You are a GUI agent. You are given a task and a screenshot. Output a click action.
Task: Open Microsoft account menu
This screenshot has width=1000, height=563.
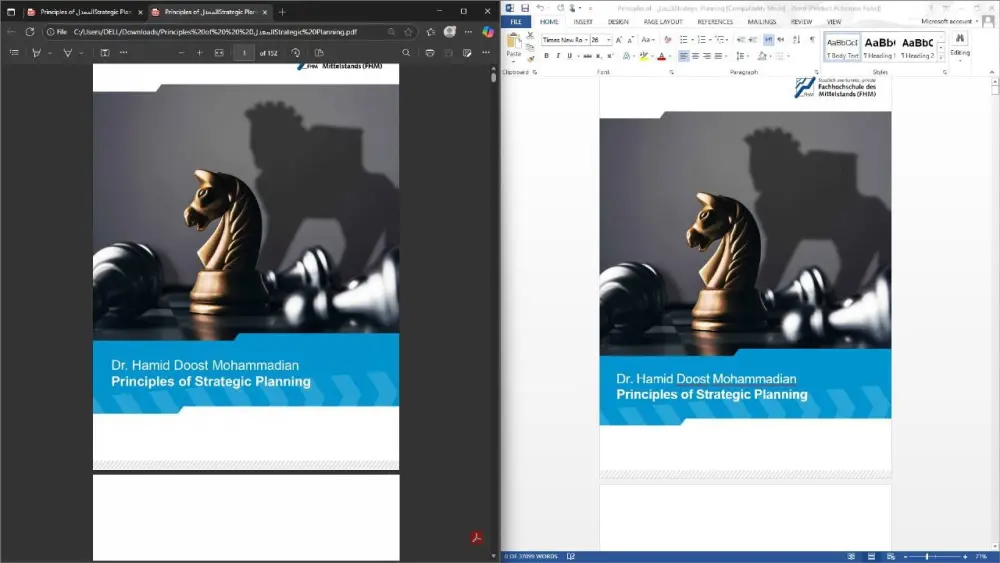(949, 21)
